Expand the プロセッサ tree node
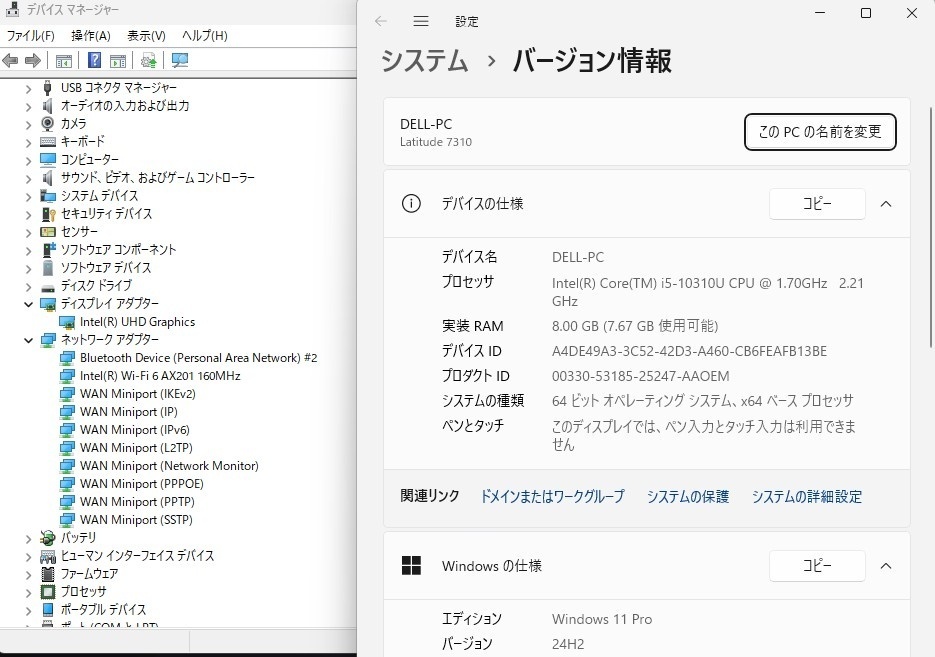Screen dimensions: 935x657 (28, 593)
